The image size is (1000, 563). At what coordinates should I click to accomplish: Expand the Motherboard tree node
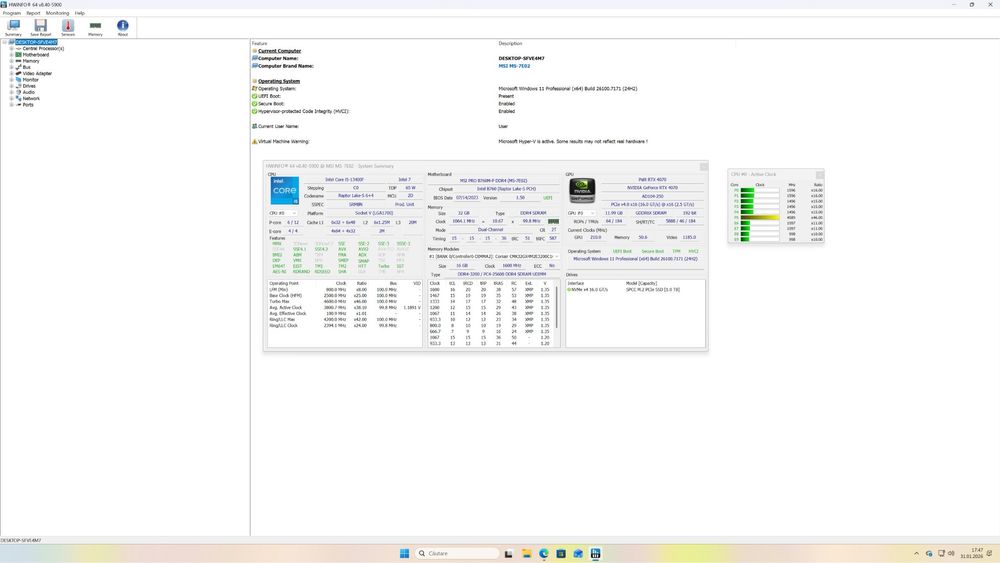click(11, 55)
